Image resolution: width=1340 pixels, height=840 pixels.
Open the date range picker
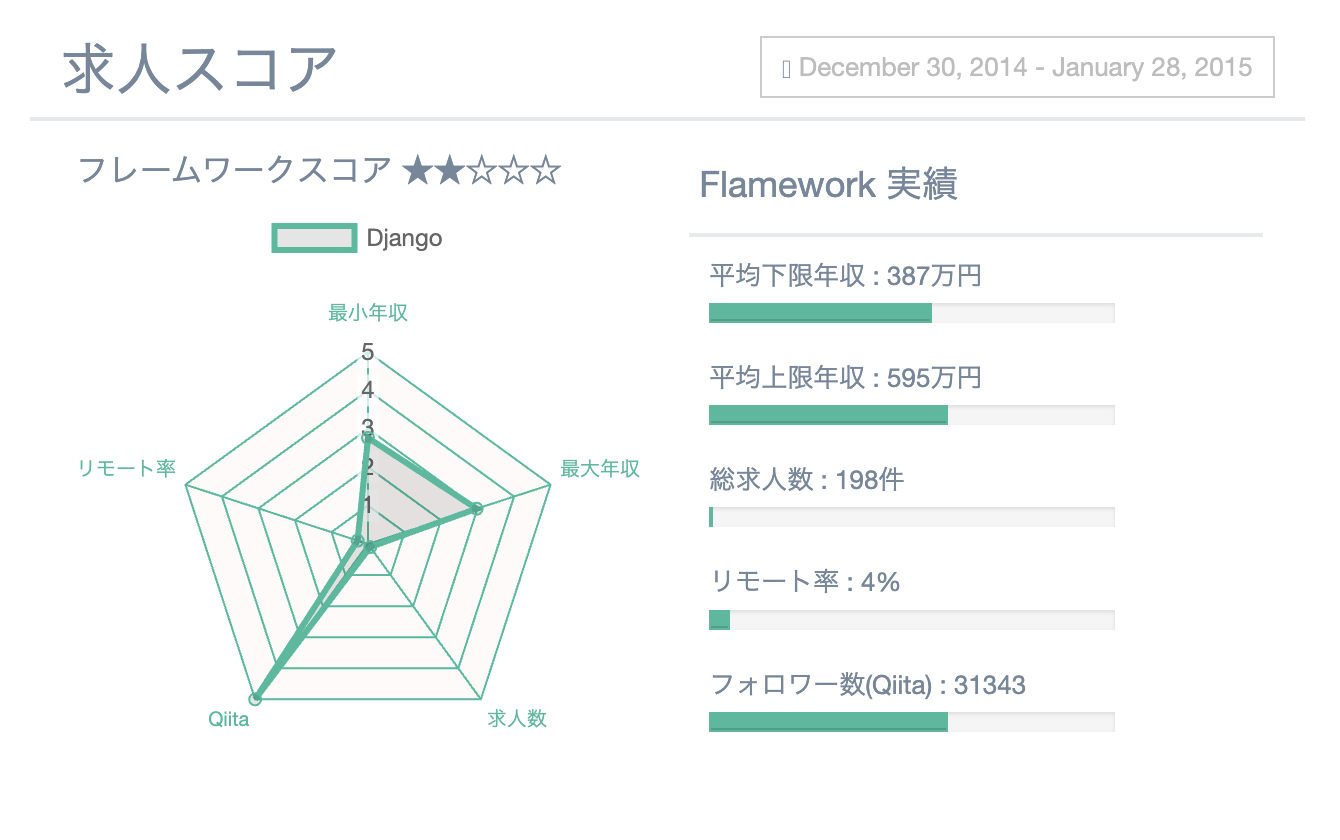pos(1017,67)
